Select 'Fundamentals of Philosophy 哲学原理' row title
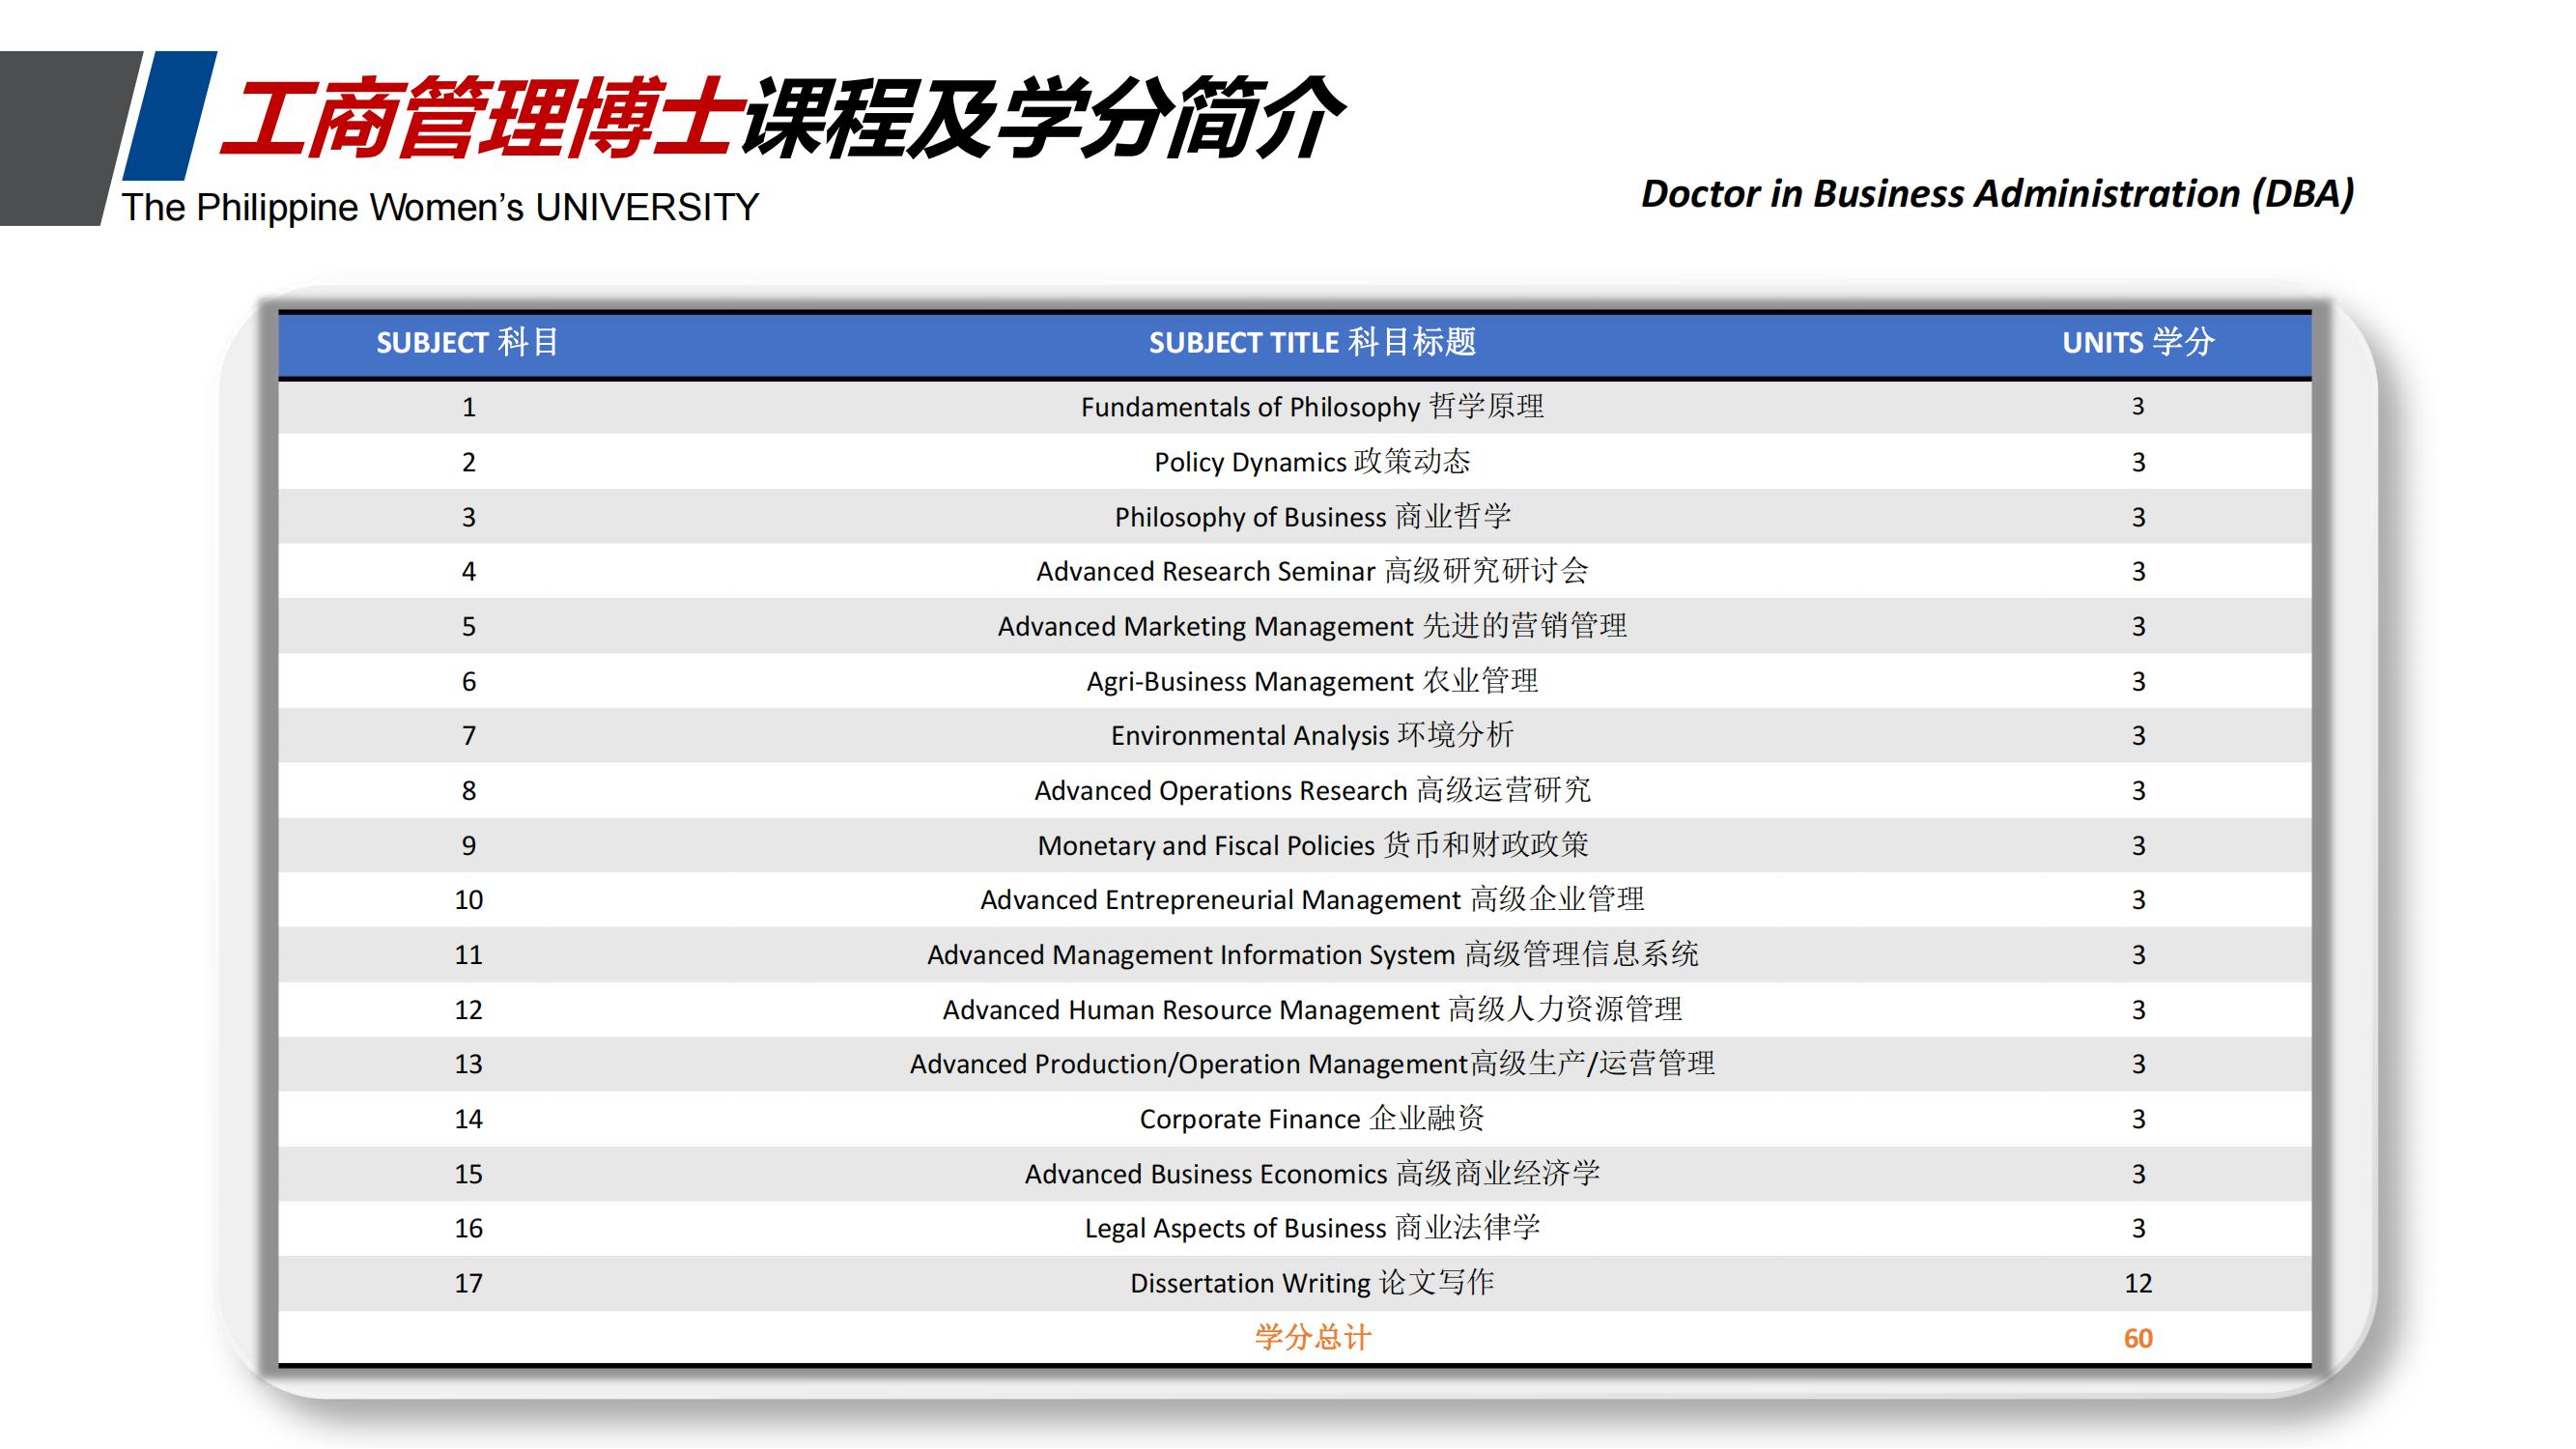This screenshot has height=1449, width=2576. [1312, 407]
